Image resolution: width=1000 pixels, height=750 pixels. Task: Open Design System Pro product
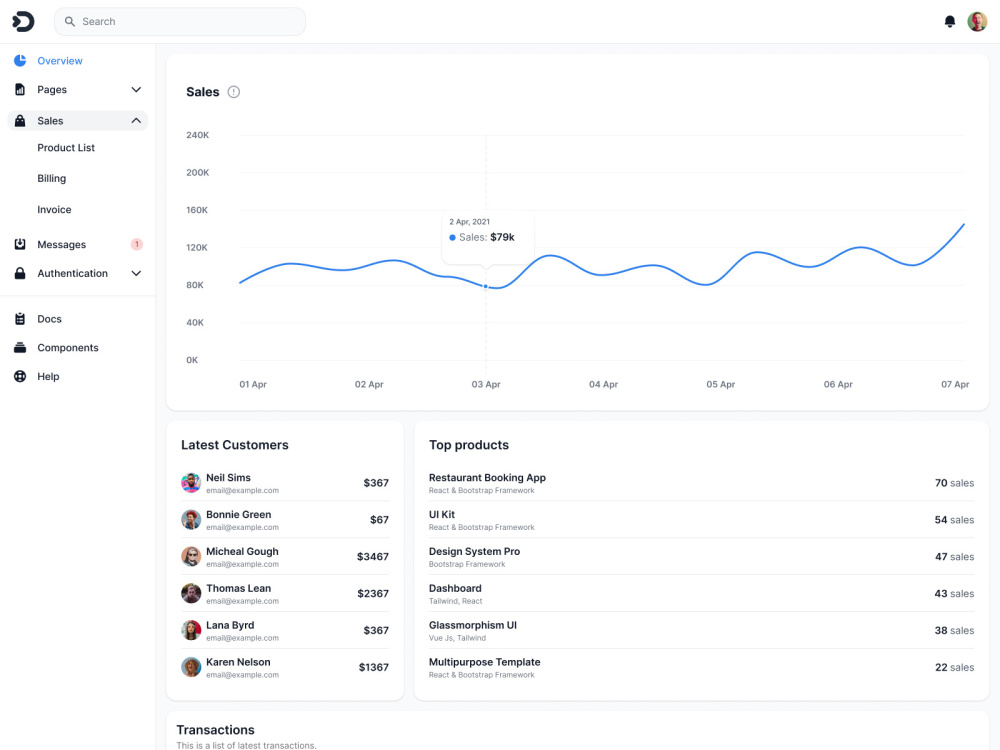474,552
